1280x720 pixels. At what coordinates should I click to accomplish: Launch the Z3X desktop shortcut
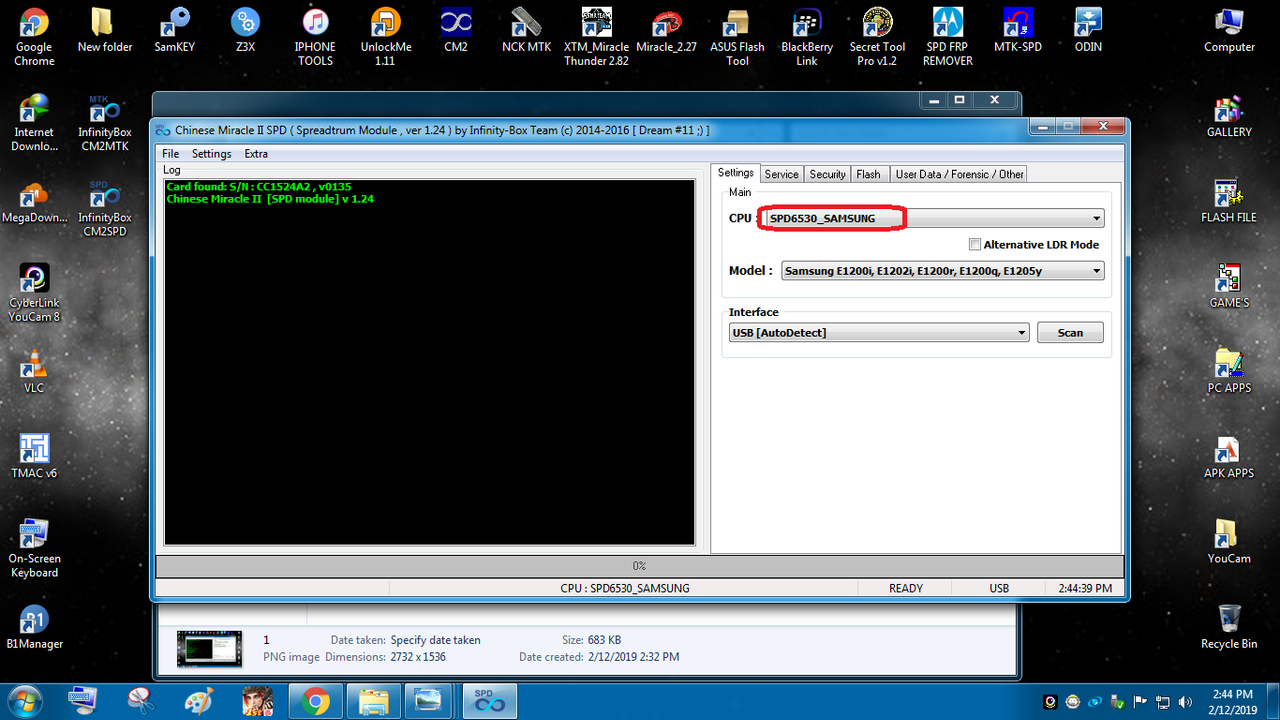tap(245, 30)
